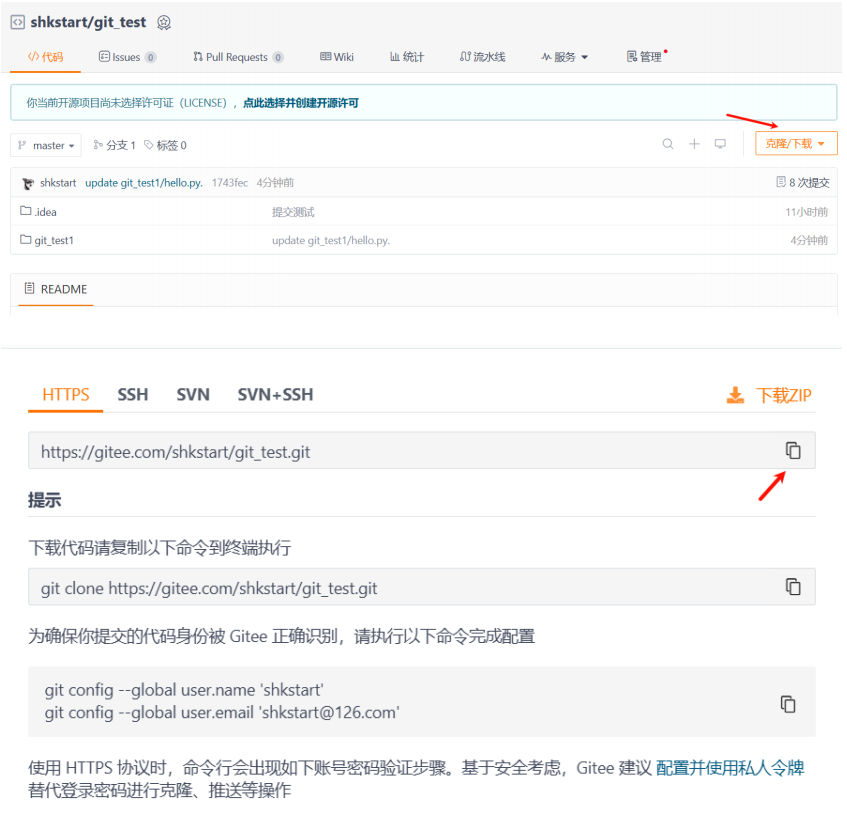The image size is (847, 817).
Task: Click the https://gitee.com/shkstart/git_test.git URL field
Action: pyautogui.click(x=421, y=451)
